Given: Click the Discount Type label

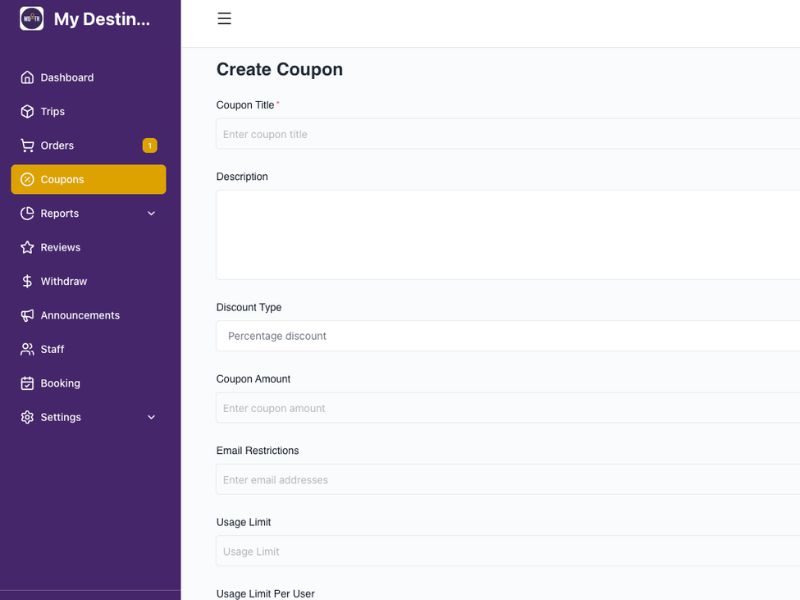Looking at the screenshot, I should [x=249, y=307].
